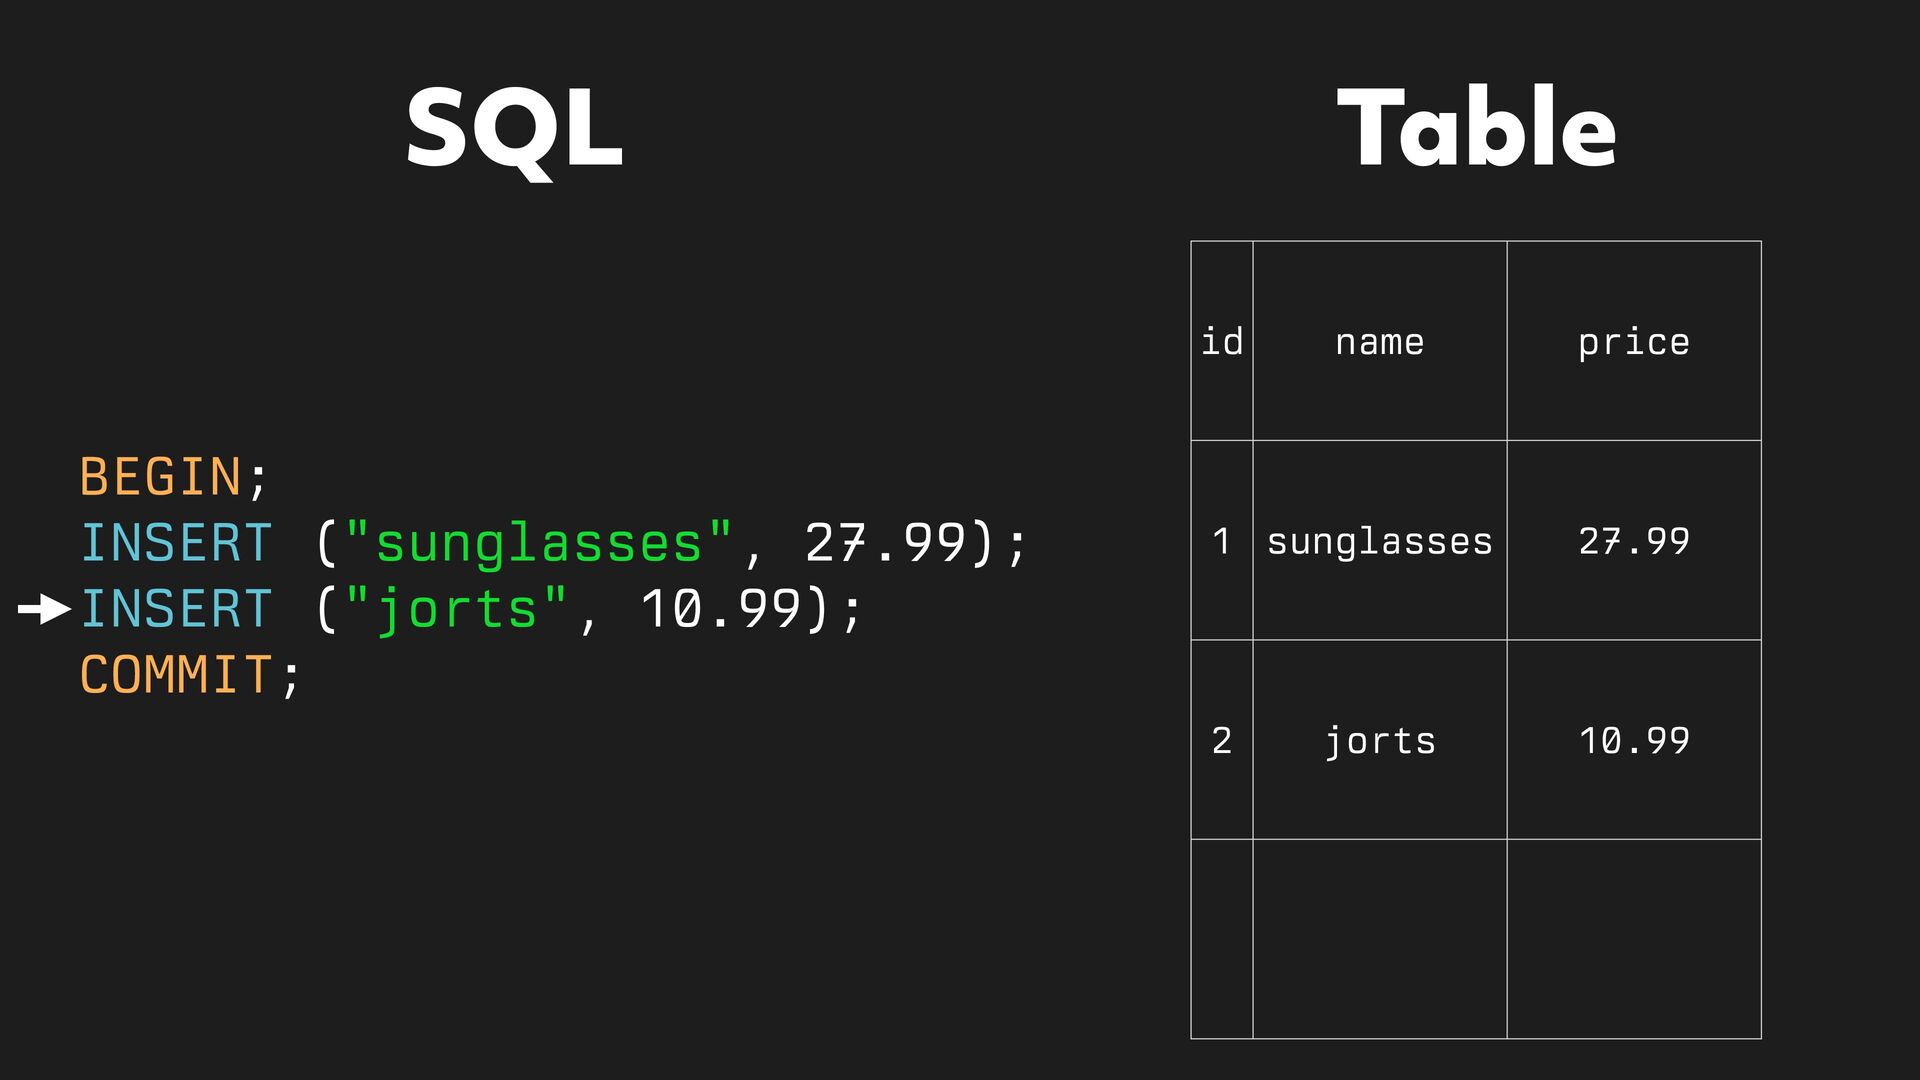Click the COMMIT keyword
The width and height of the screenshot is (1920, 1080).
click(176, 675)
